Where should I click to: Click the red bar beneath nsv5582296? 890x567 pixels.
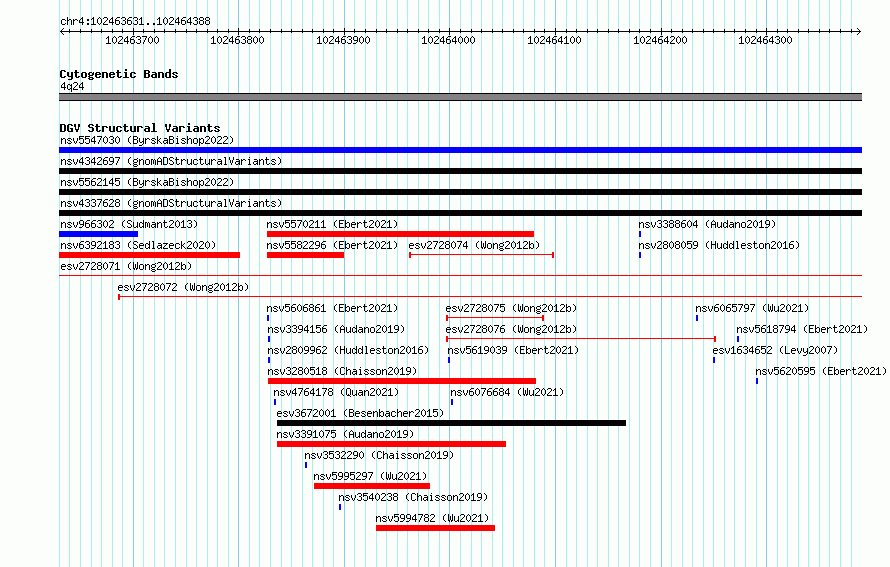305,255
